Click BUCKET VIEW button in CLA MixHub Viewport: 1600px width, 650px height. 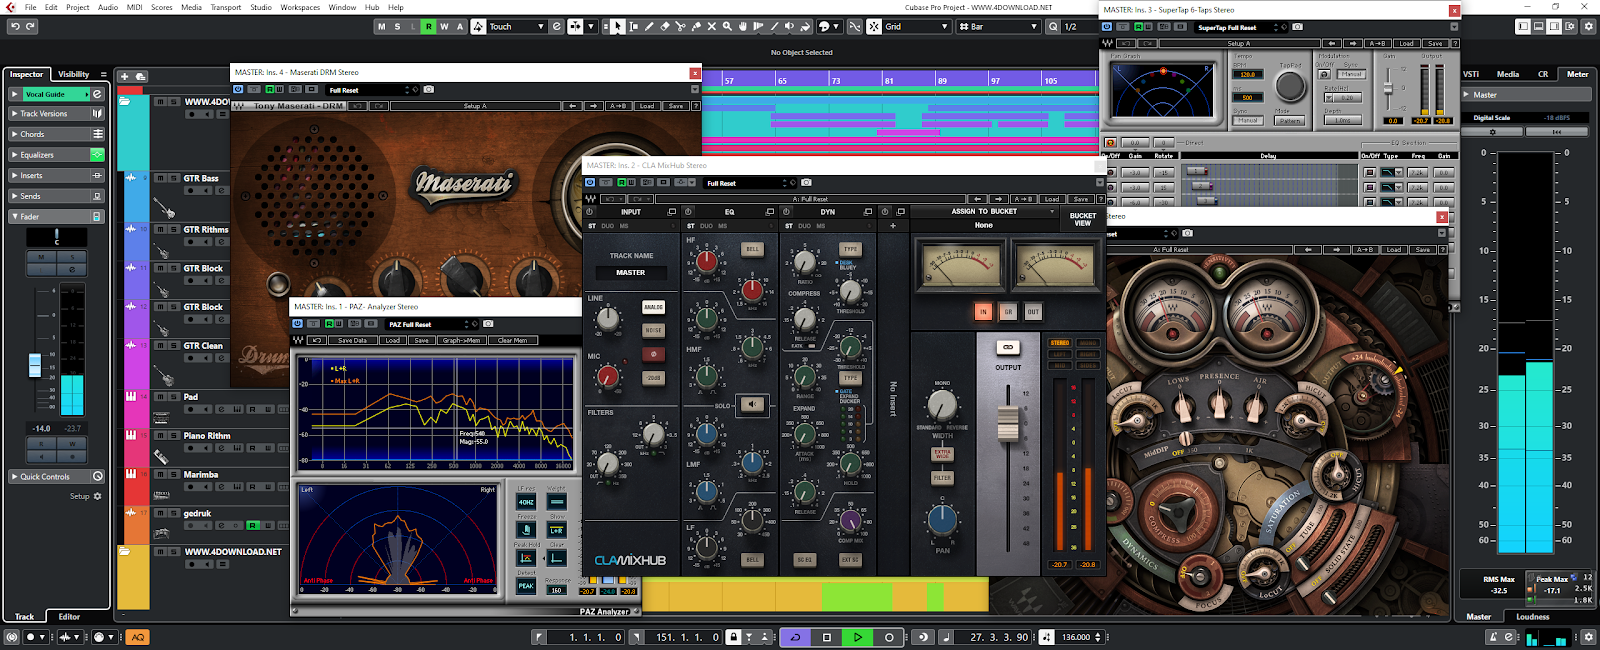coord(1082,219)
